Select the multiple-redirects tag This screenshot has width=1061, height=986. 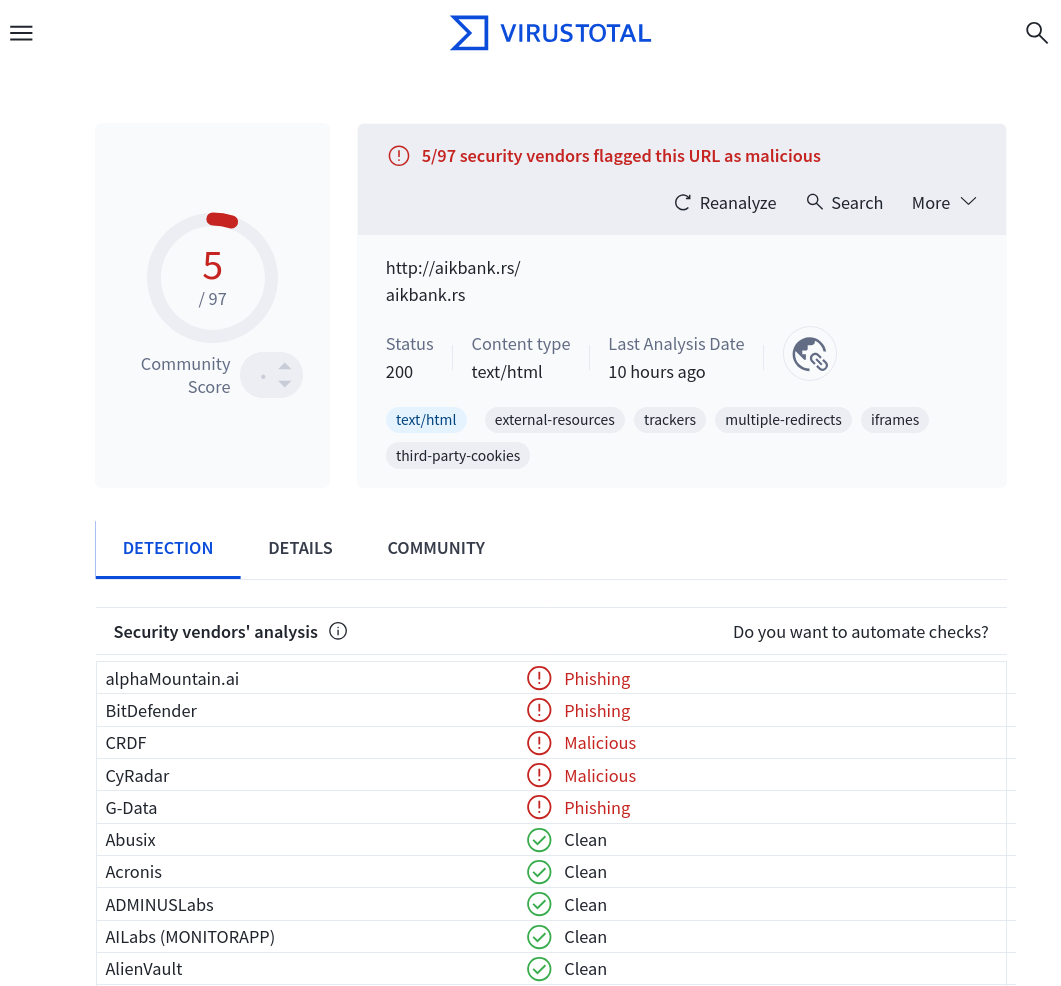click(x=783, y=420)
